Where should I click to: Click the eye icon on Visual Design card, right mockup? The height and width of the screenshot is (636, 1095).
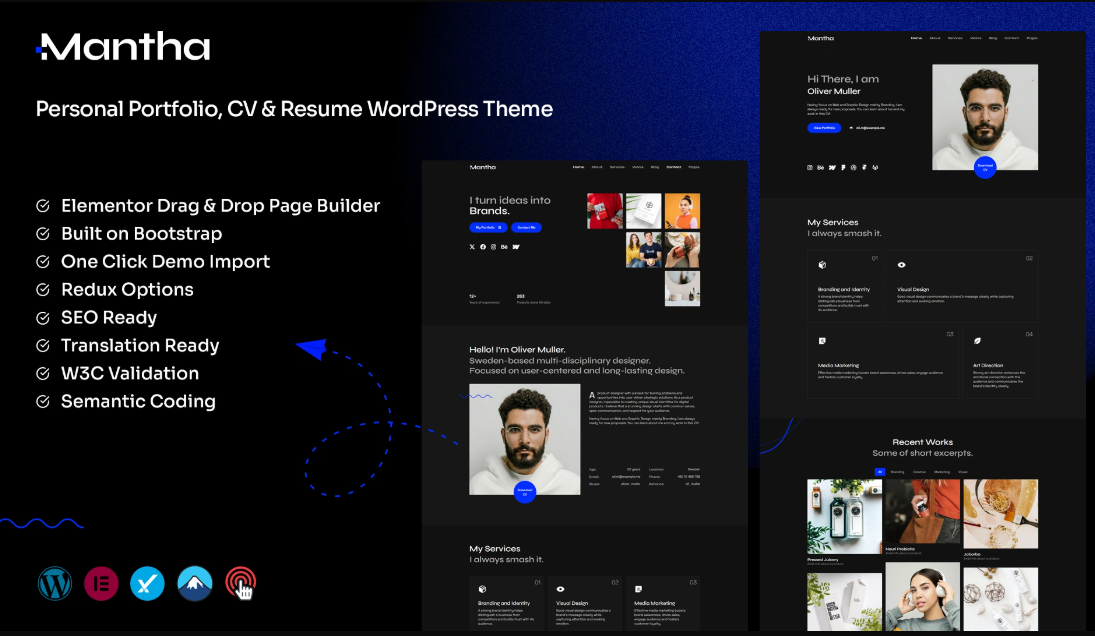pyautogui.click(x=902, y=265)
